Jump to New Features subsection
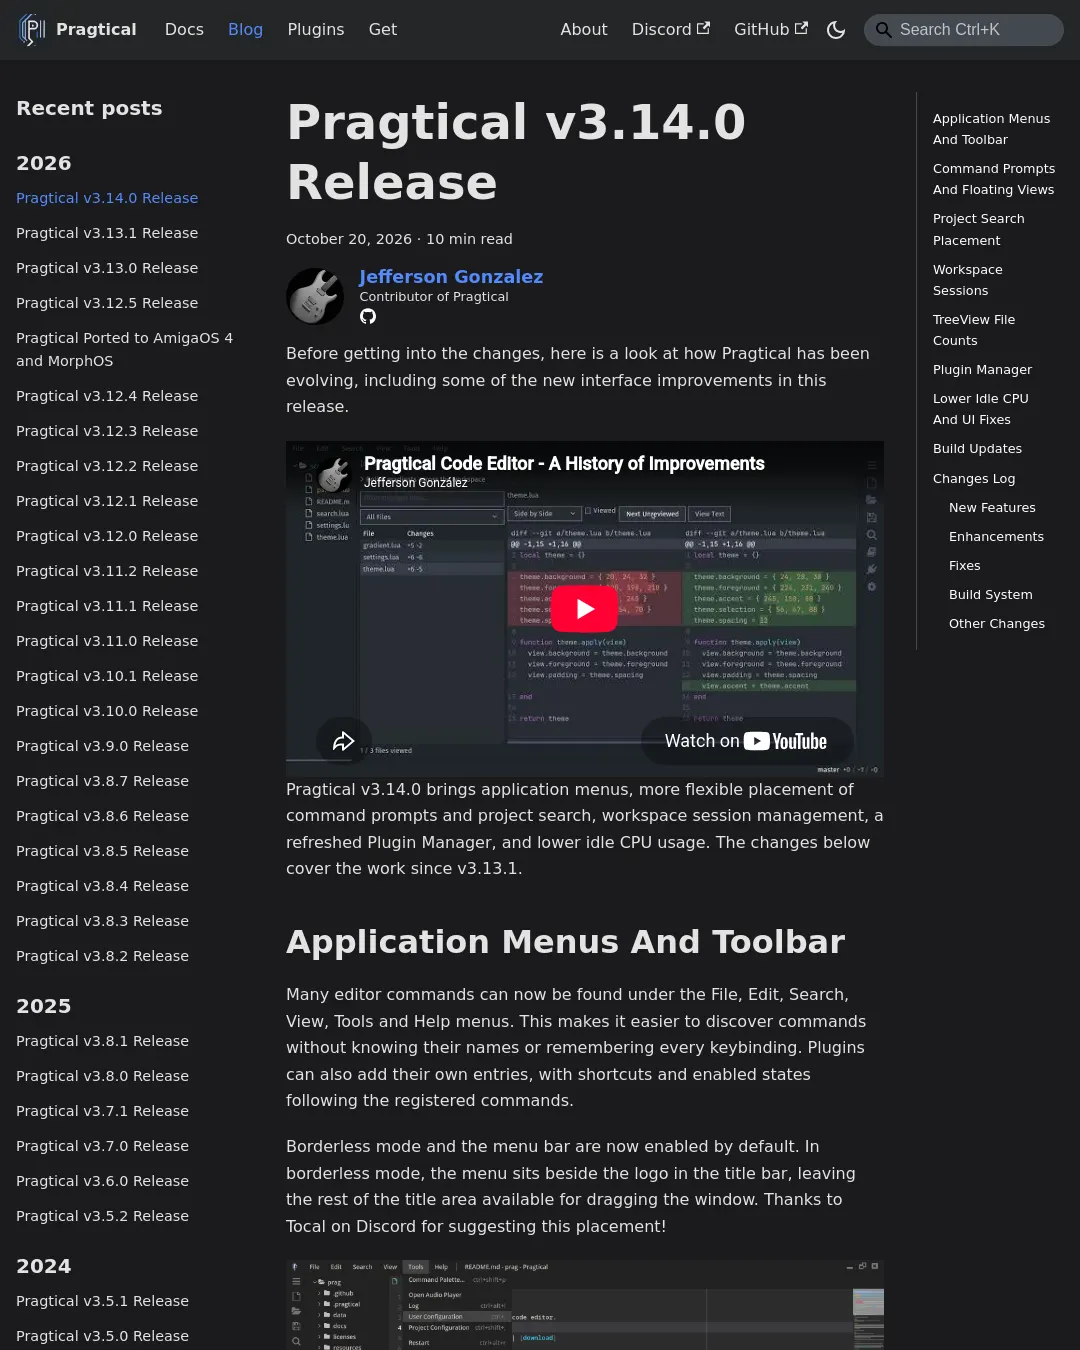This screenshot has width=1080, height=1350. click(x=992, y=508)
